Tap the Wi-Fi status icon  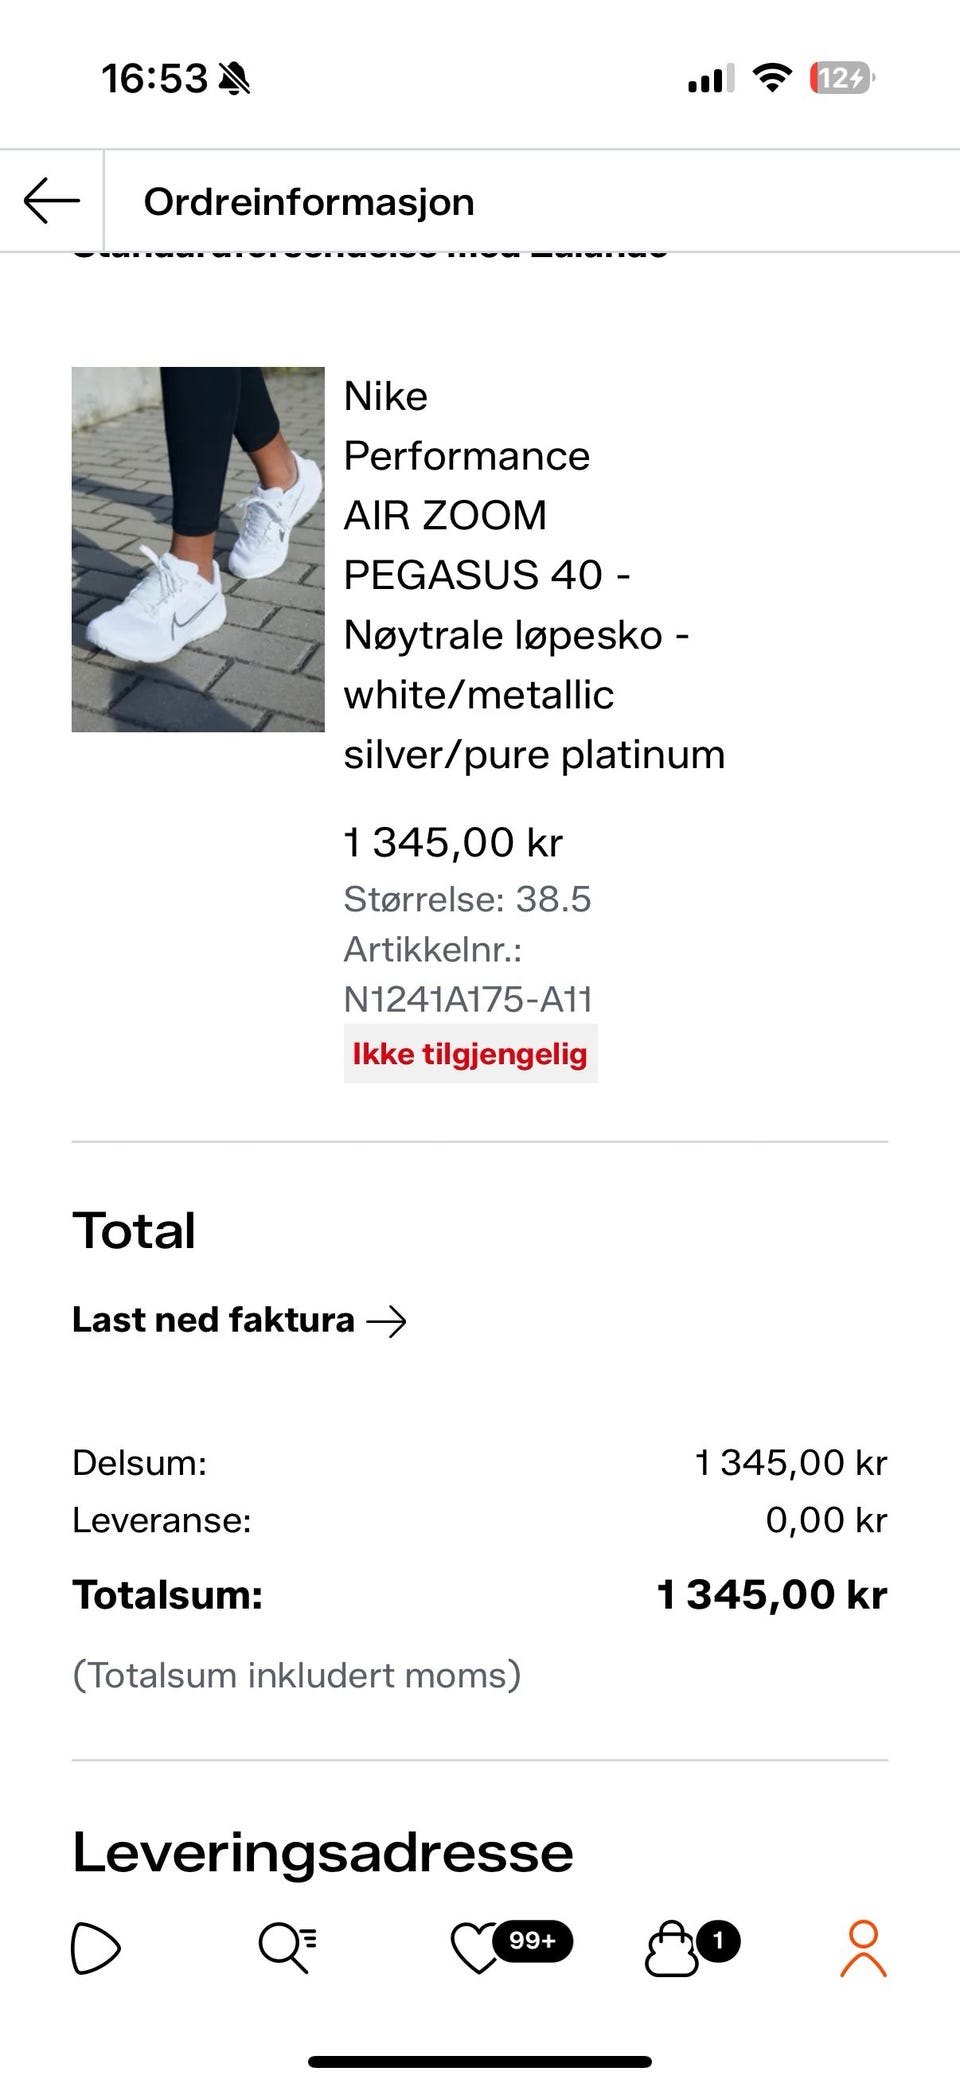(x=771, y=77)
